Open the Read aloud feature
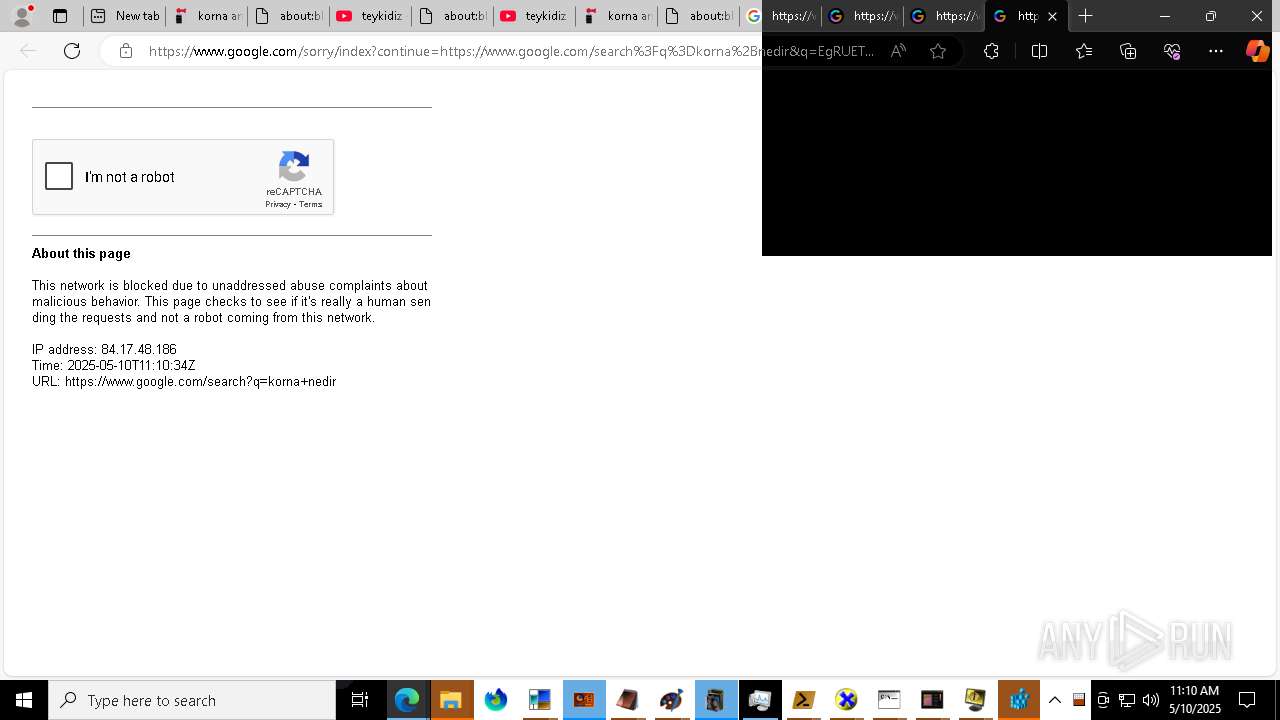The height and width of the screenshot is (720, 1280). pos(898,51)
